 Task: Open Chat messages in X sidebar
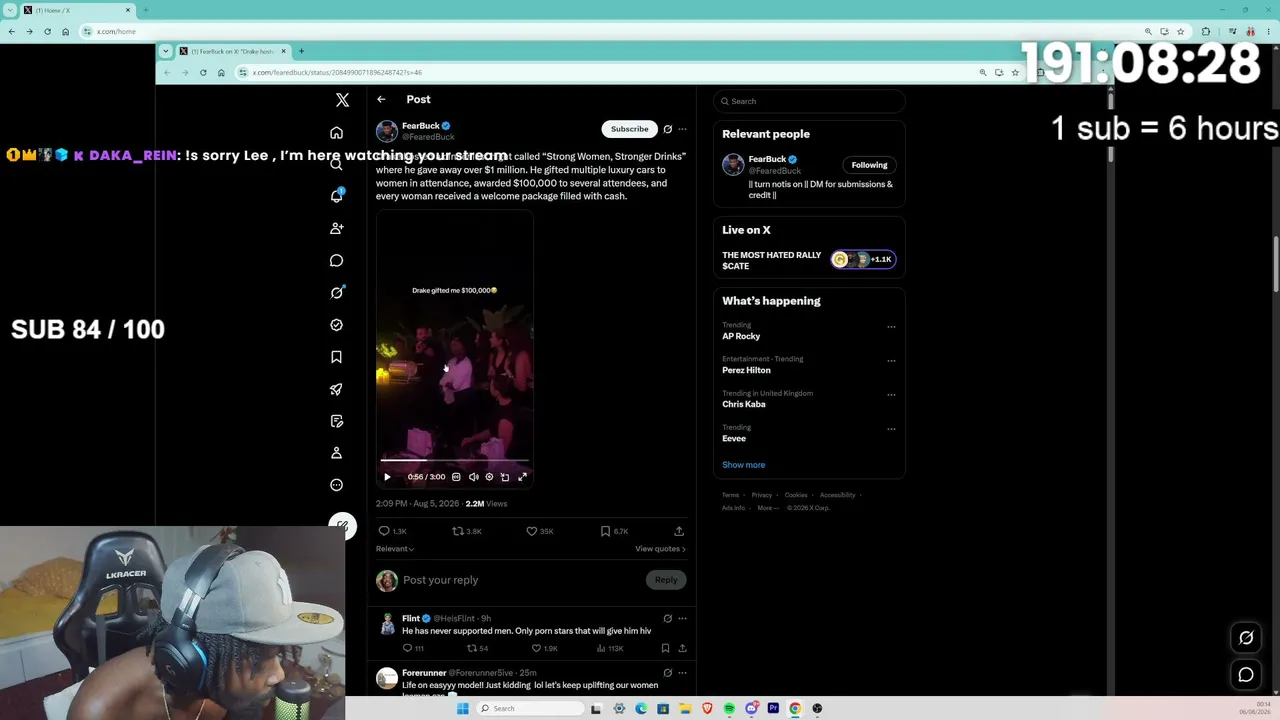(336, 260)
